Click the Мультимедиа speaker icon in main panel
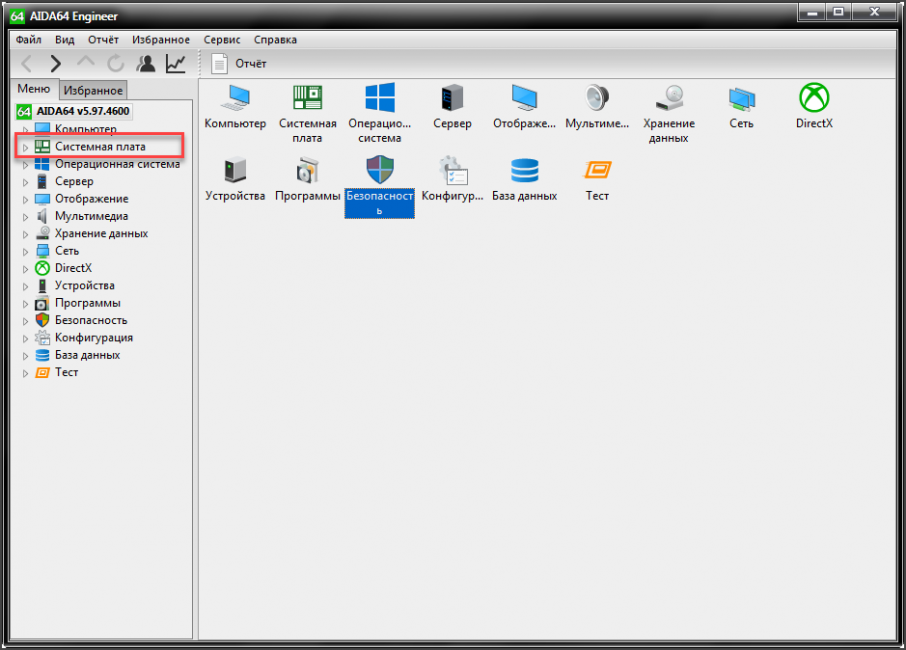The width and height of the screenshot is (906, 650). coord(597,99)
